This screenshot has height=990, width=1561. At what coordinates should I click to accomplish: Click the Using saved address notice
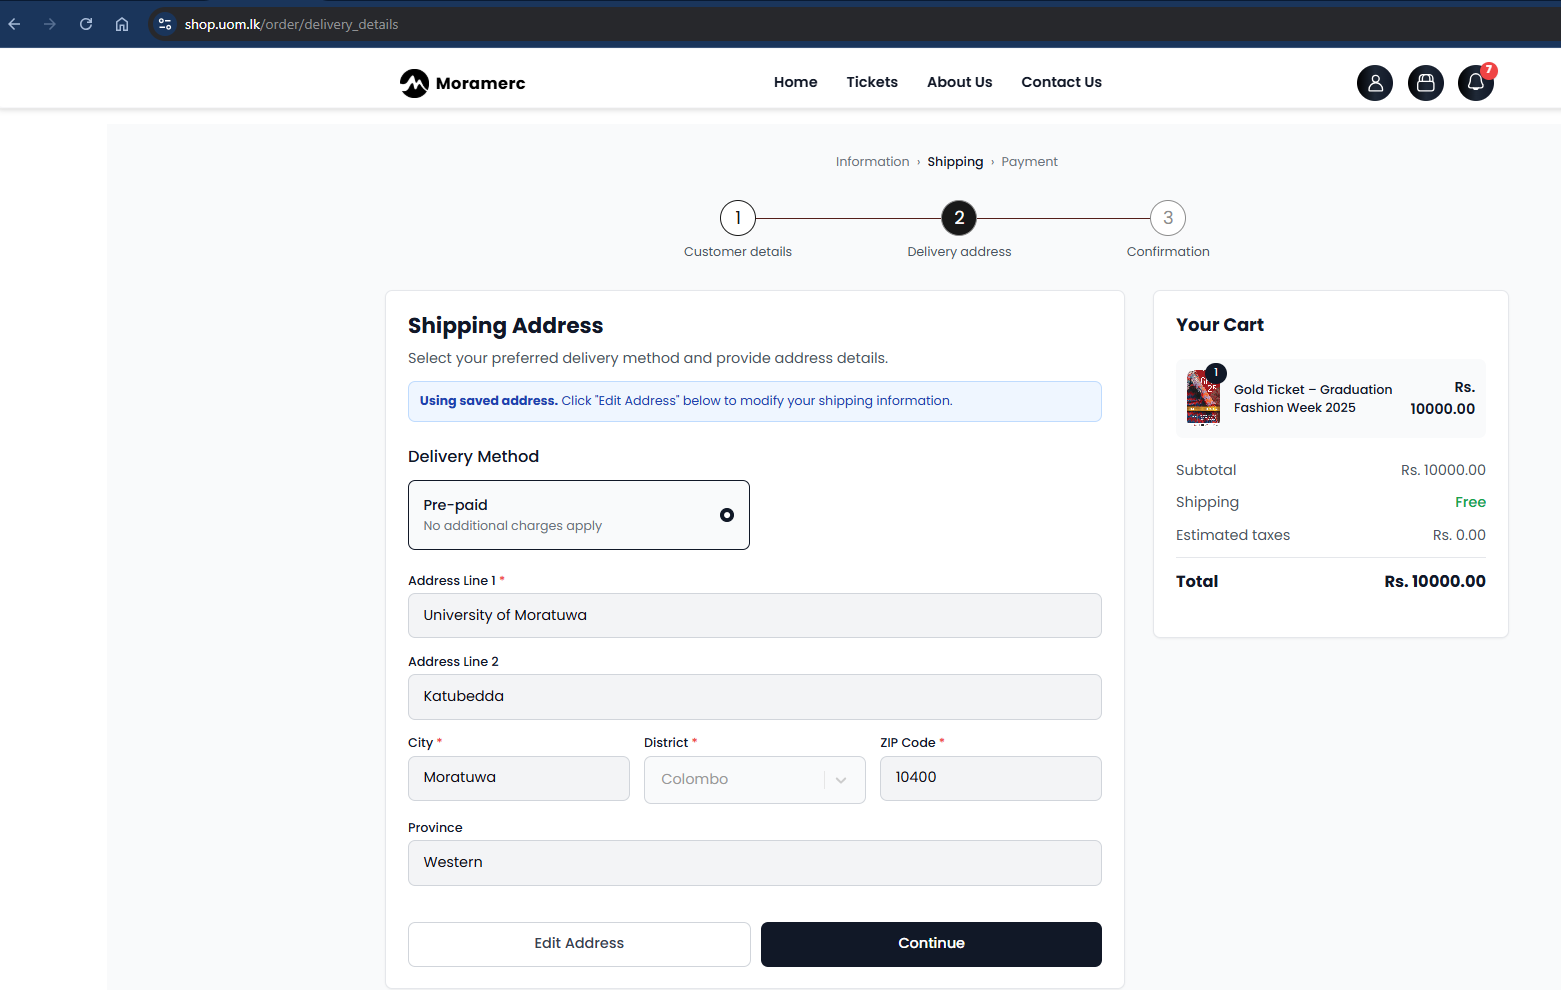pyautogui.click(x=755, y=401)
